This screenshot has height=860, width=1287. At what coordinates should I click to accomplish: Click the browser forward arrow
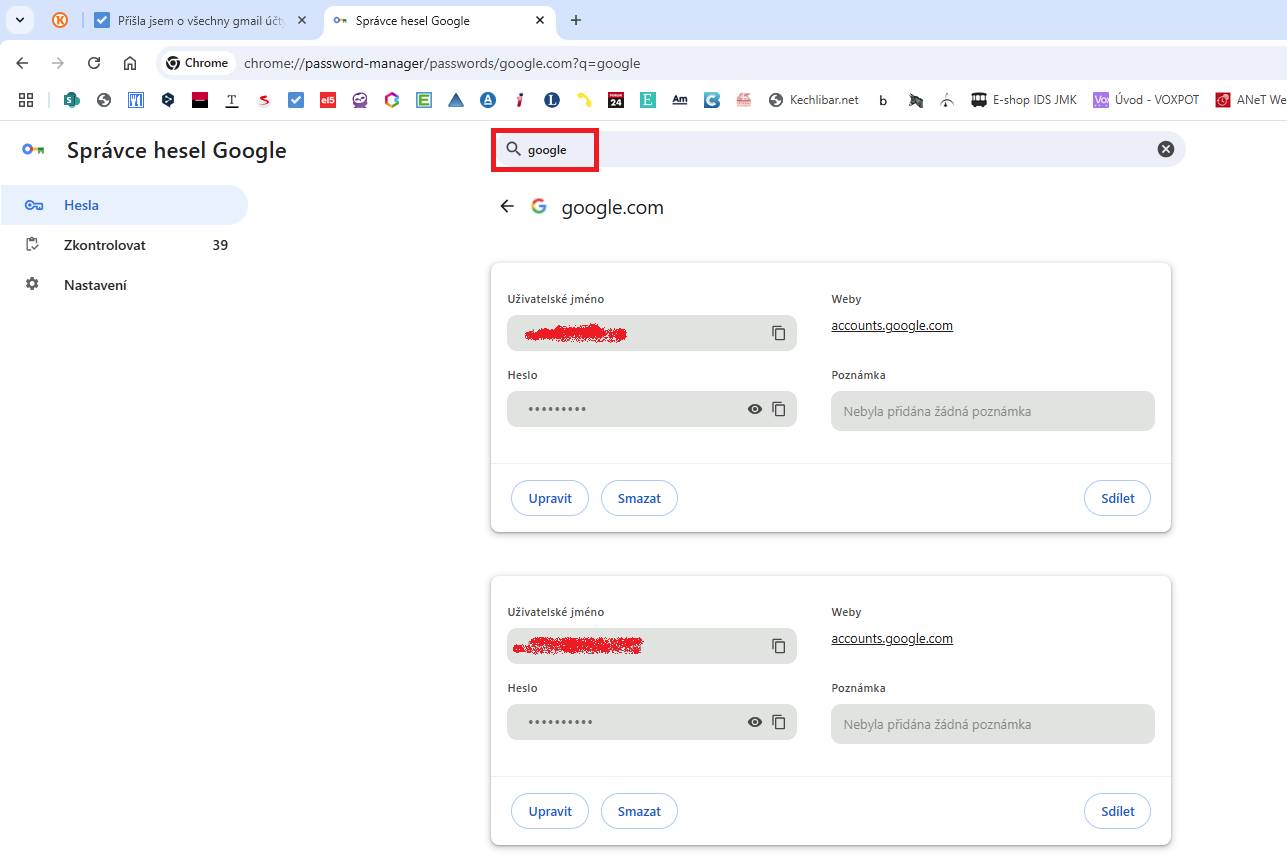tap(58, 63)
